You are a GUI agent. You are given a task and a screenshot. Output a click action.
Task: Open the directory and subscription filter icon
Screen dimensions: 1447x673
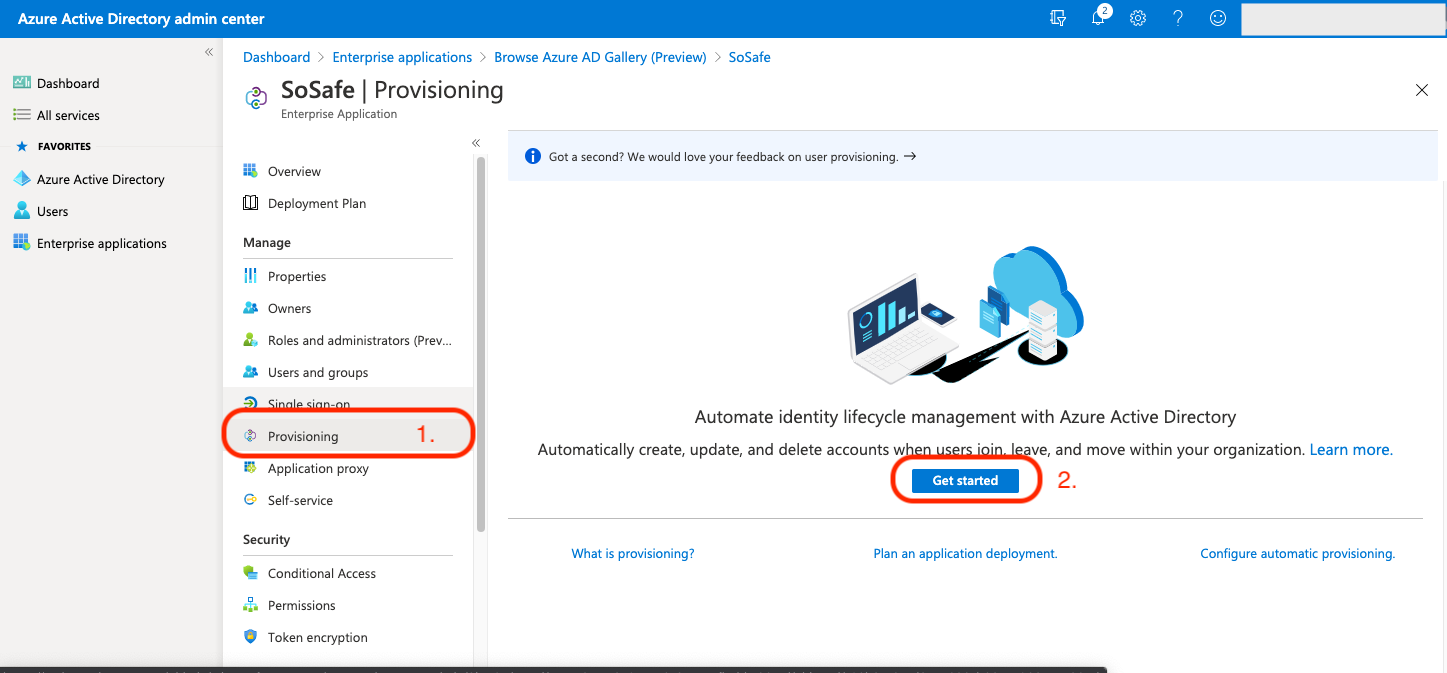1058,19
